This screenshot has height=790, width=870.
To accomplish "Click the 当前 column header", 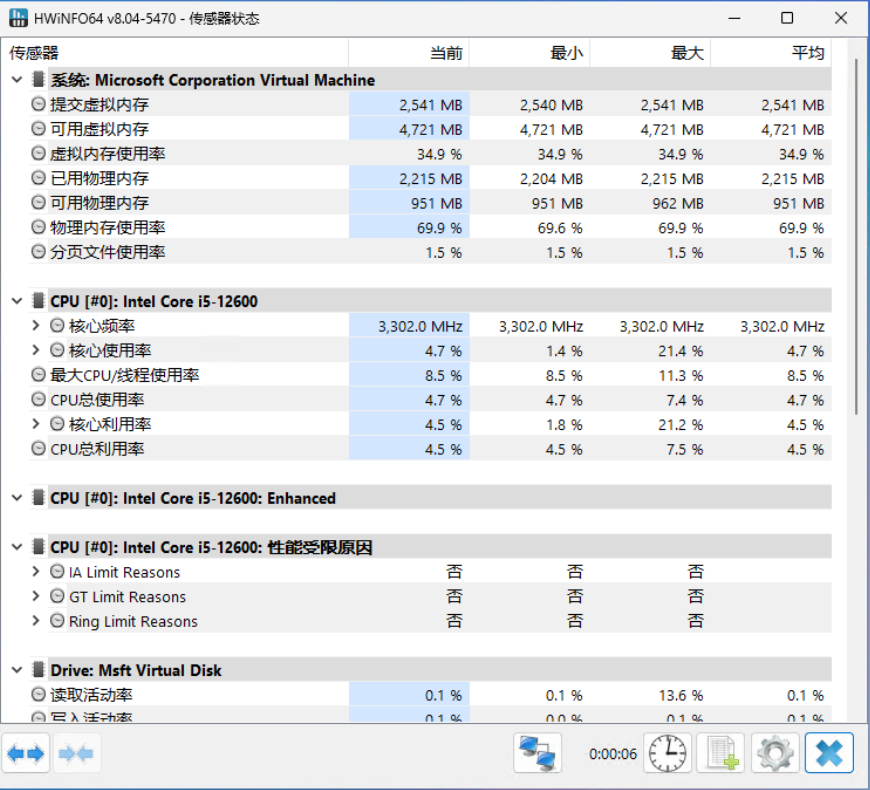I will click(x=409, y=53).
